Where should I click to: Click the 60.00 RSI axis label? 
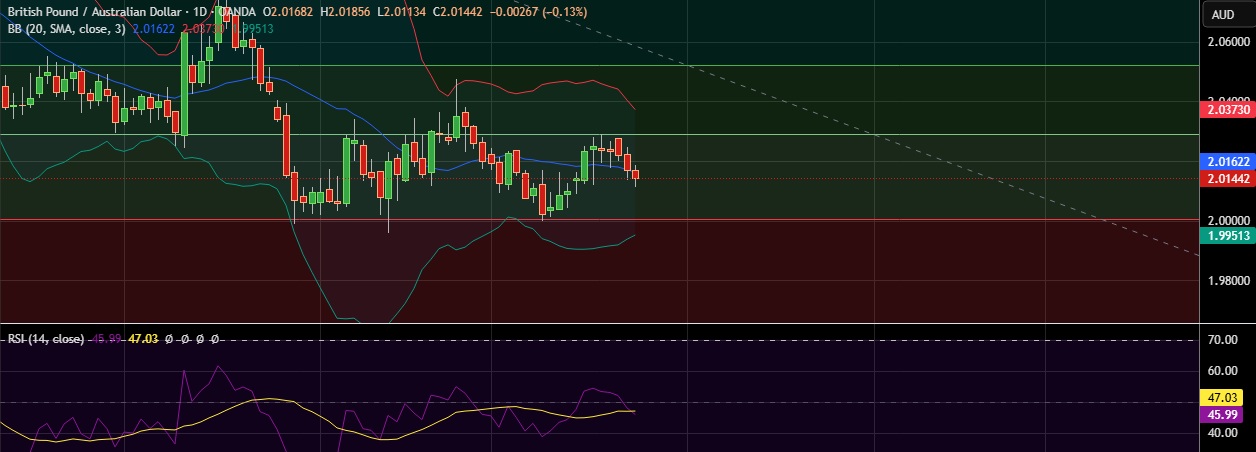click(x=1223, y=371)
